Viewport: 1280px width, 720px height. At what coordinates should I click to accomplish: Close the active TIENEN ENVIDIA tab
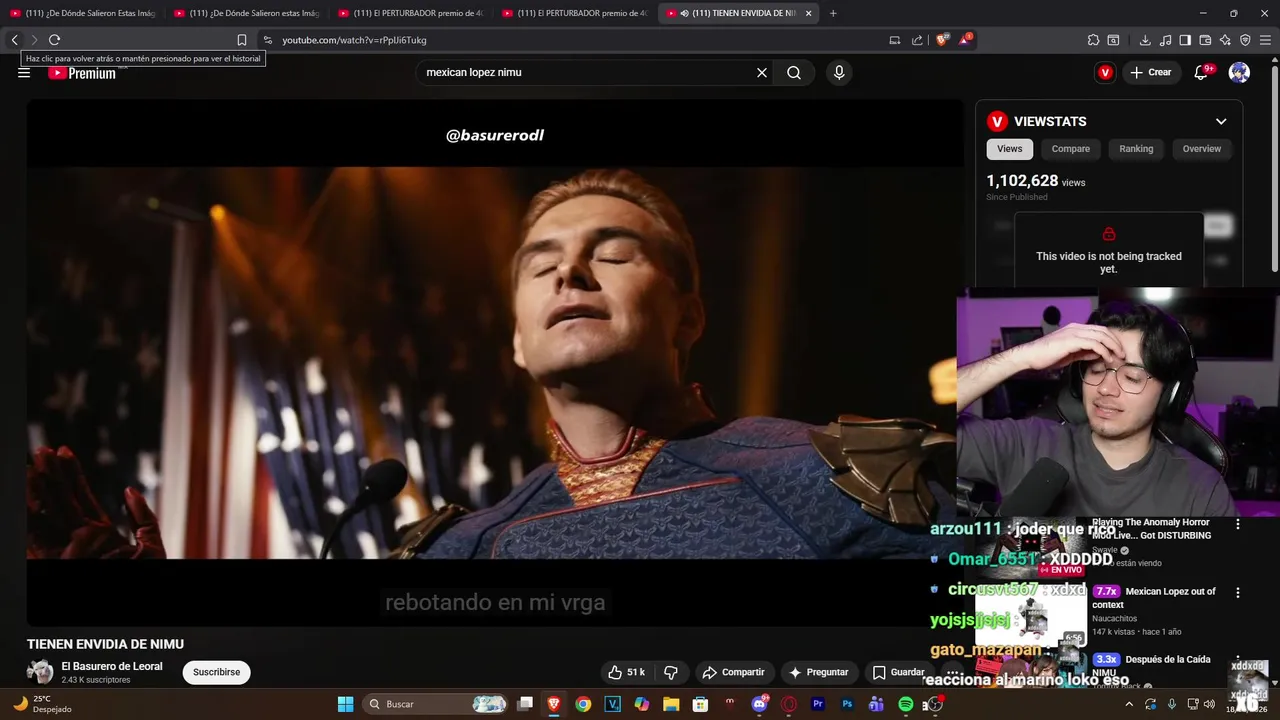pyautogui.click(x=808, y=13)
